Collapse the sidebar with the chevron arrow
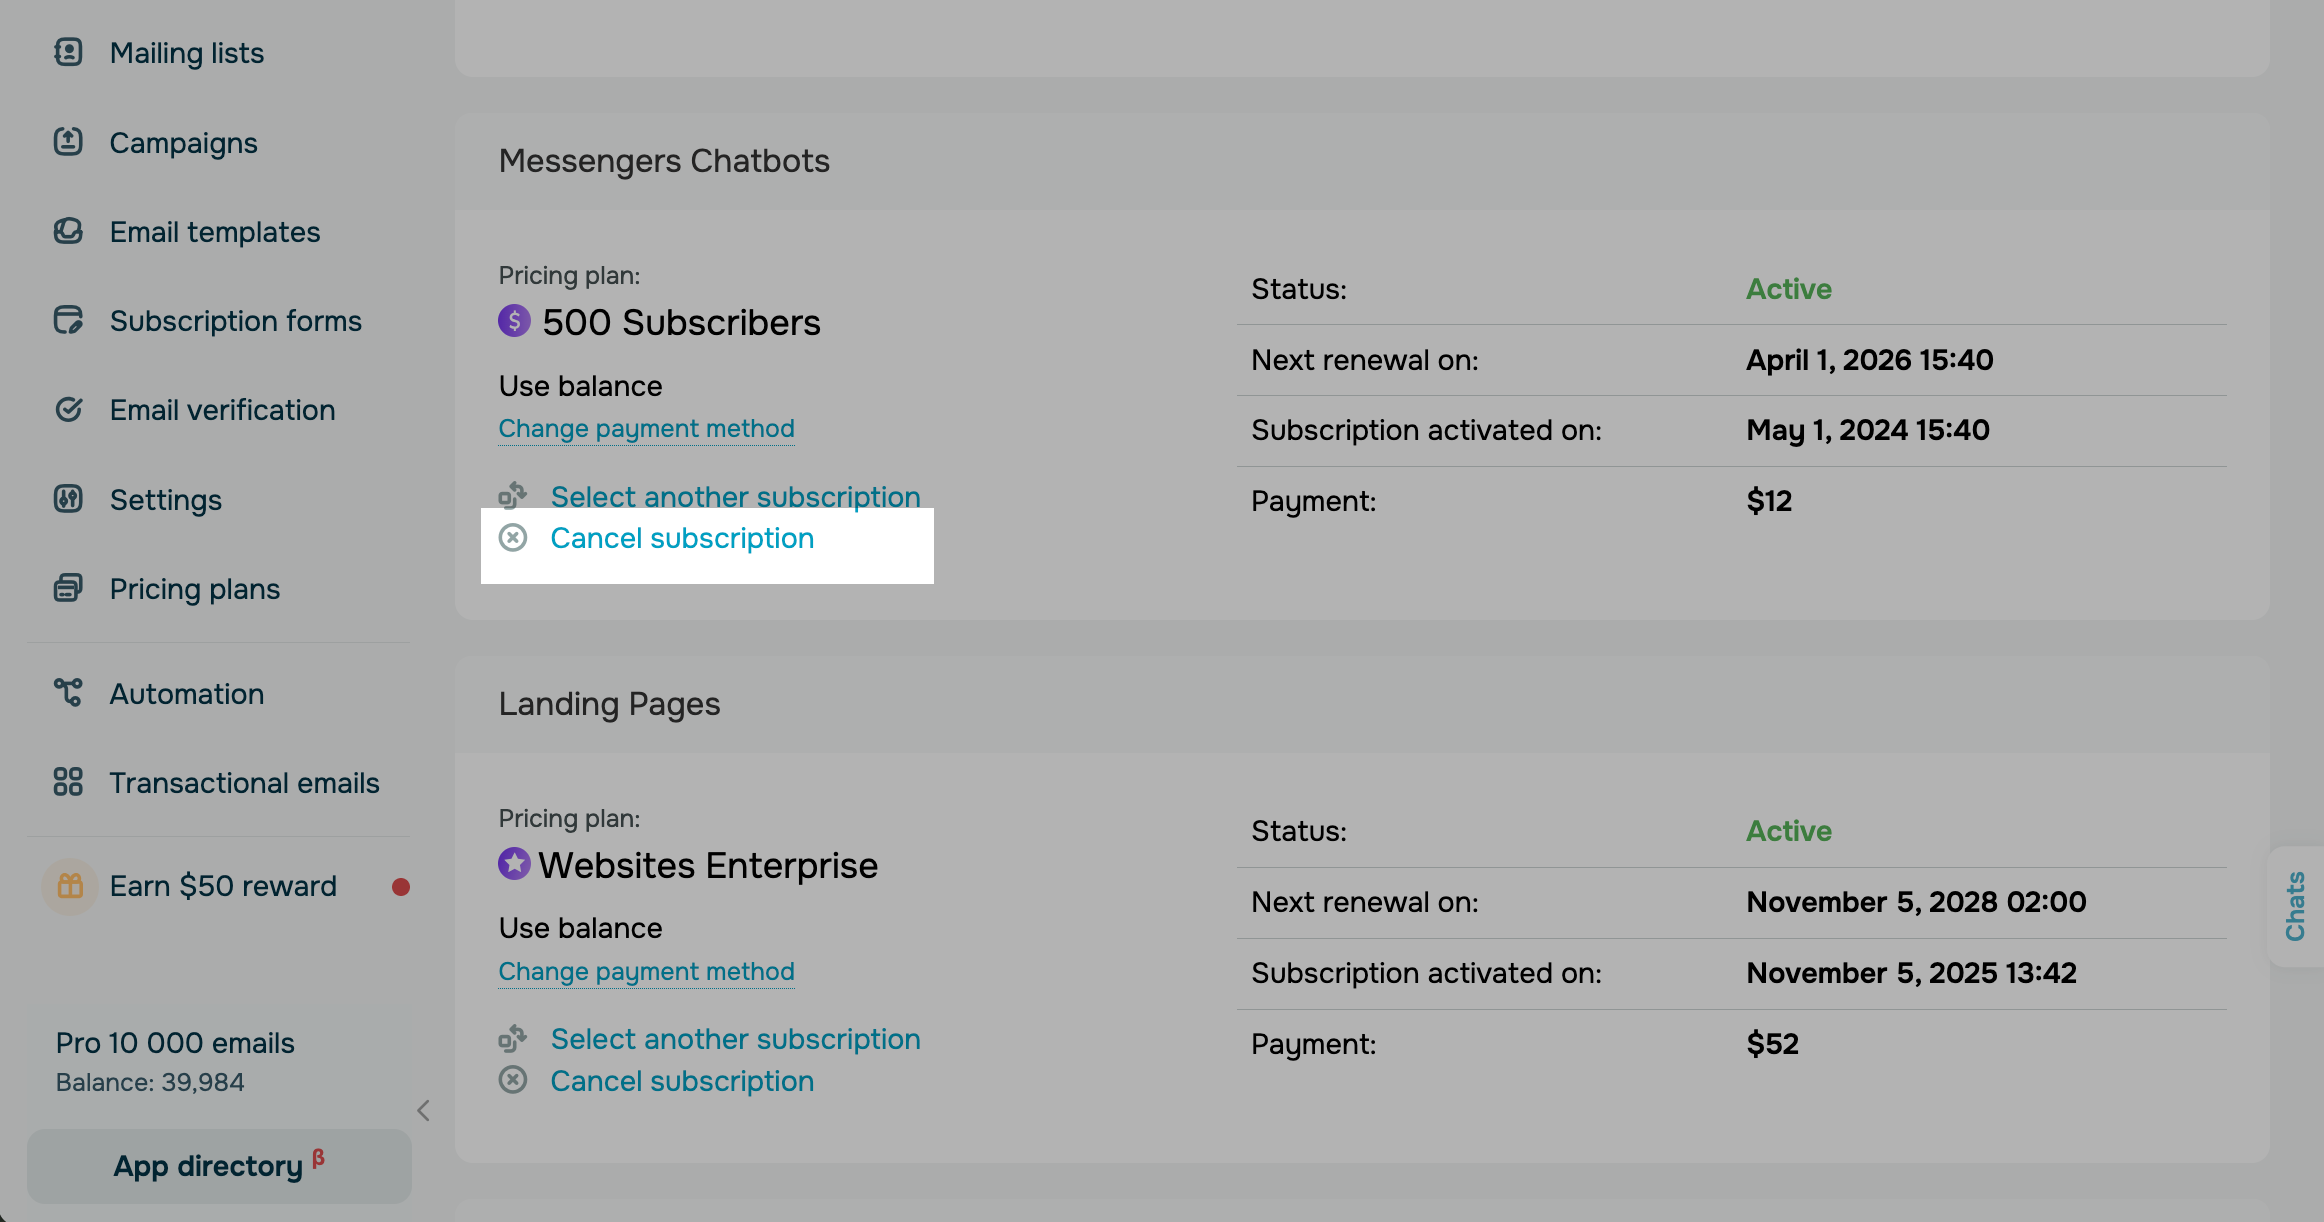Image resolution: width=2324 pixels, height=1222 pixels. pos(423,1111)
